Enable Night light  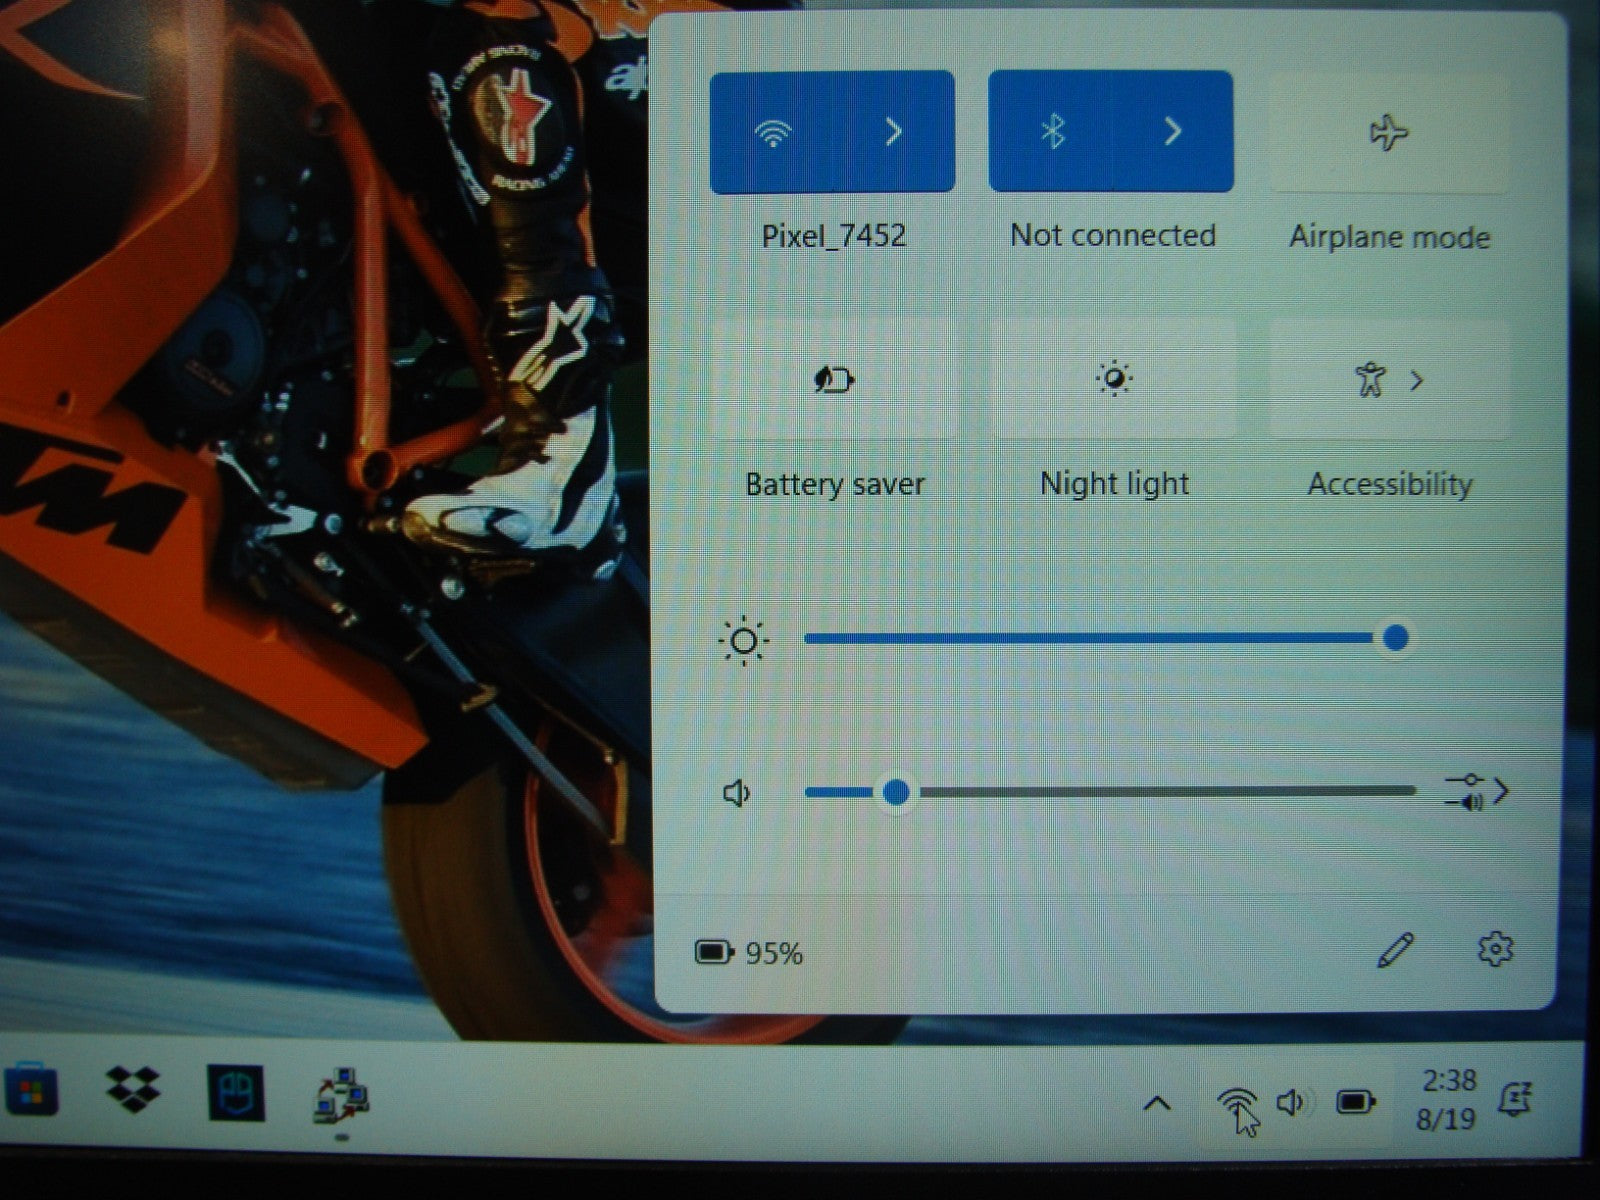(1113, 380)
